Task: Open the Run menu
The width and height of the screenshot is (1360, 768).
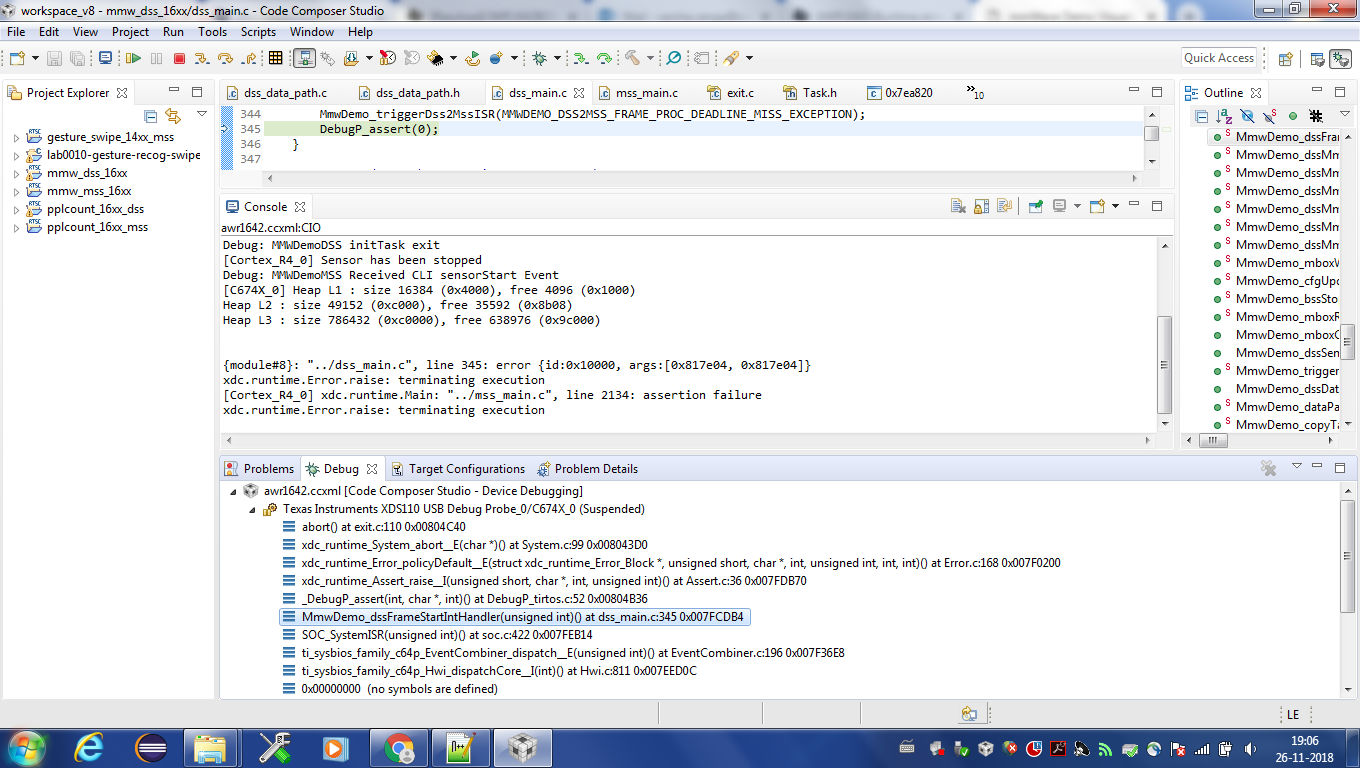Action: point(173,32)
